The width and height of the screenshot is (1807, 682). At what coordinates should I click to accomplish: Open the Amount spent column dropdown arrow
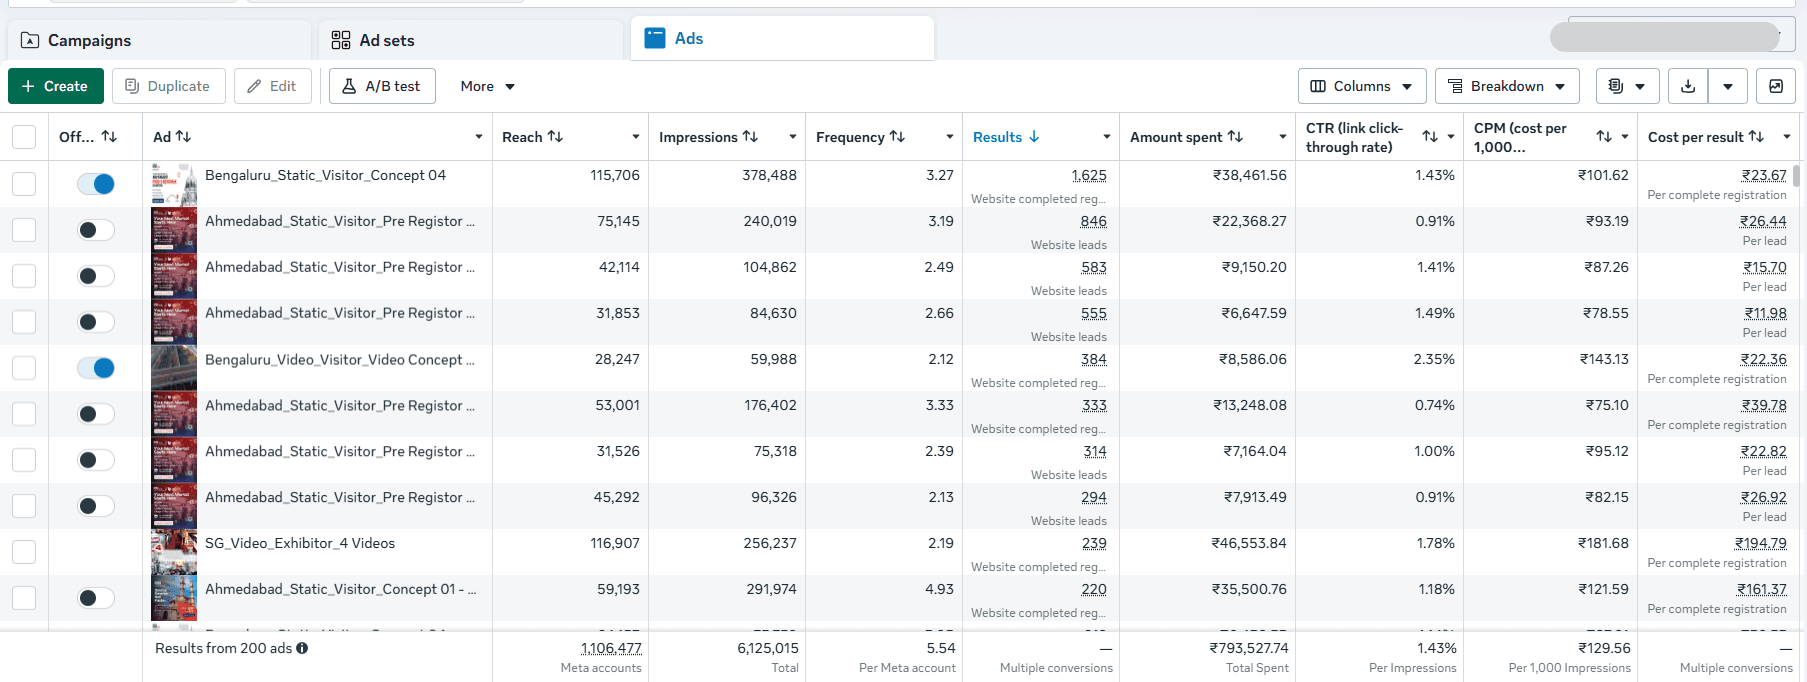(1283, 137)
